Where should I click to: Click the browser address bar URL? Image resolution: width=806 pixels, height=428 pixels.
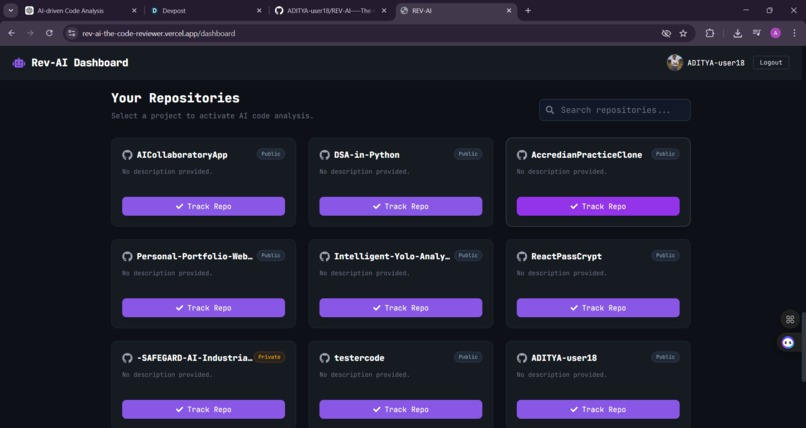(159, 33)
